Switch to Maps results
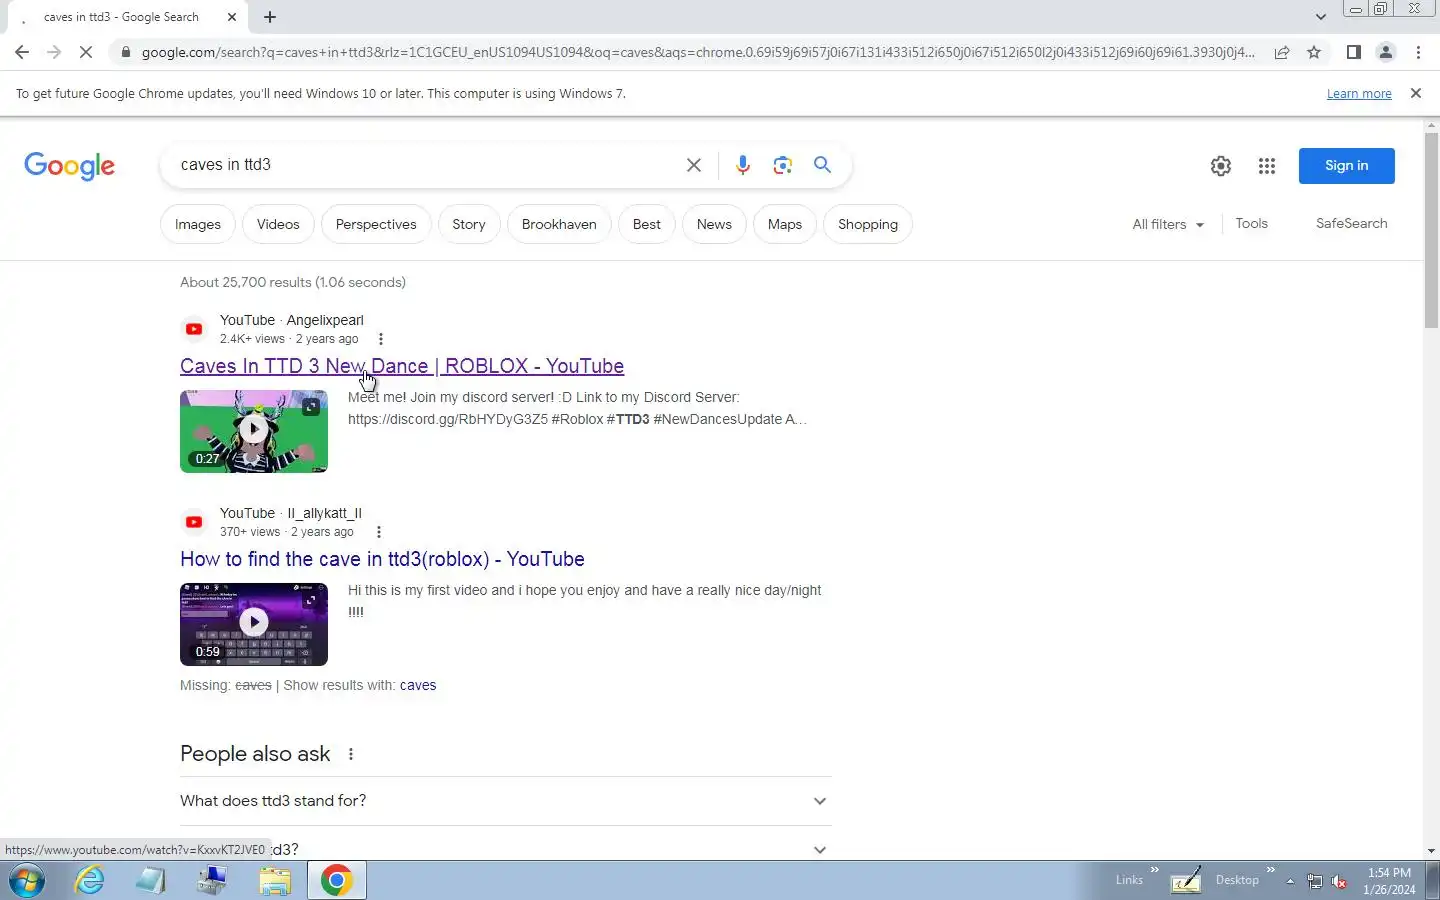The image size is (1440, 900). (785, 224)
